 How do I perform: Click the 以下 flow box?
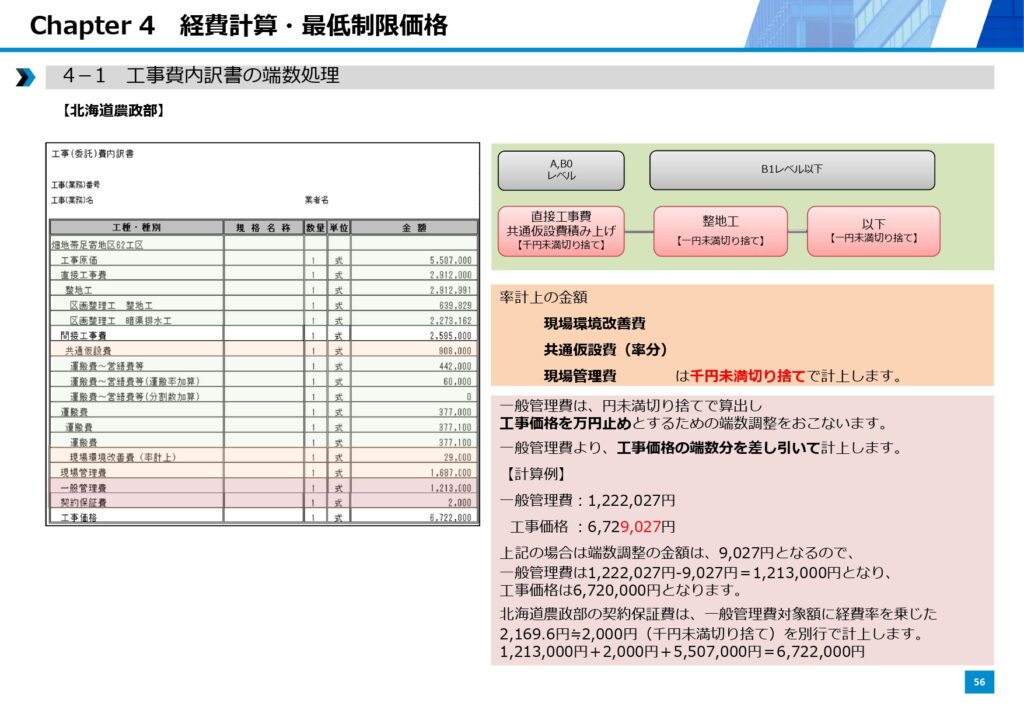[873, 230]
